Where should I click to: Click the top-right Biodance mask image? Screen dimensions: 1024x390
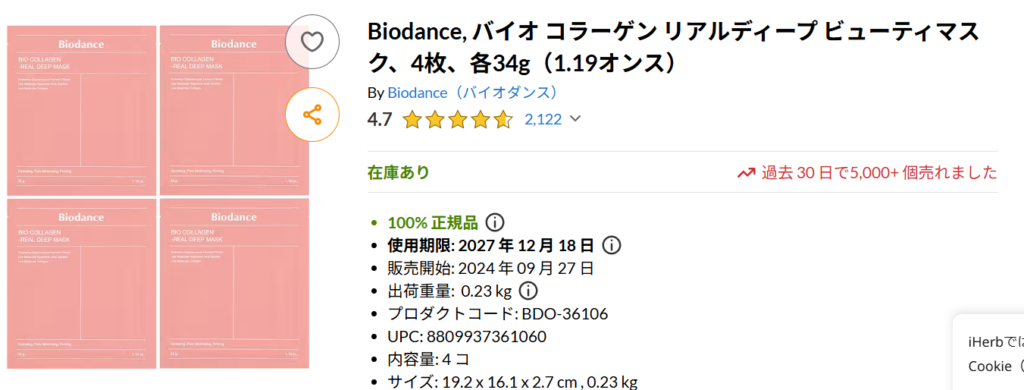tap(234, 110)
